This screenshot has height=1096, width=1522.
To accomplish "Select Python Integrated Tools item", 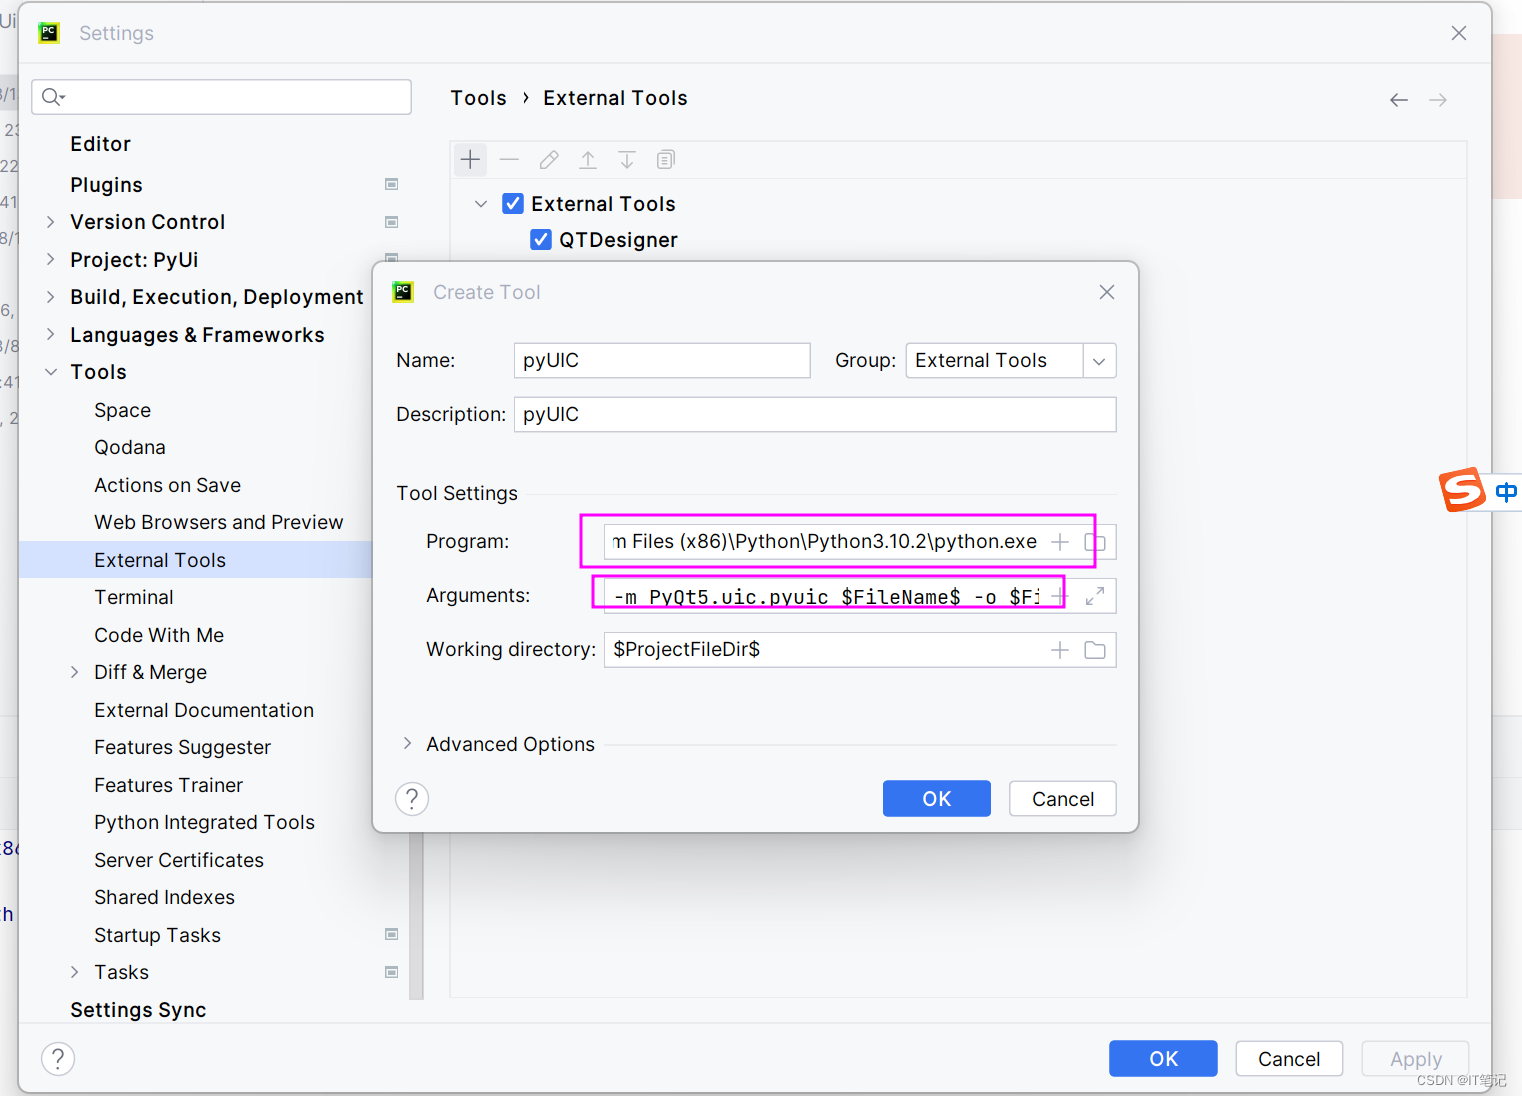I will (204, 822).
